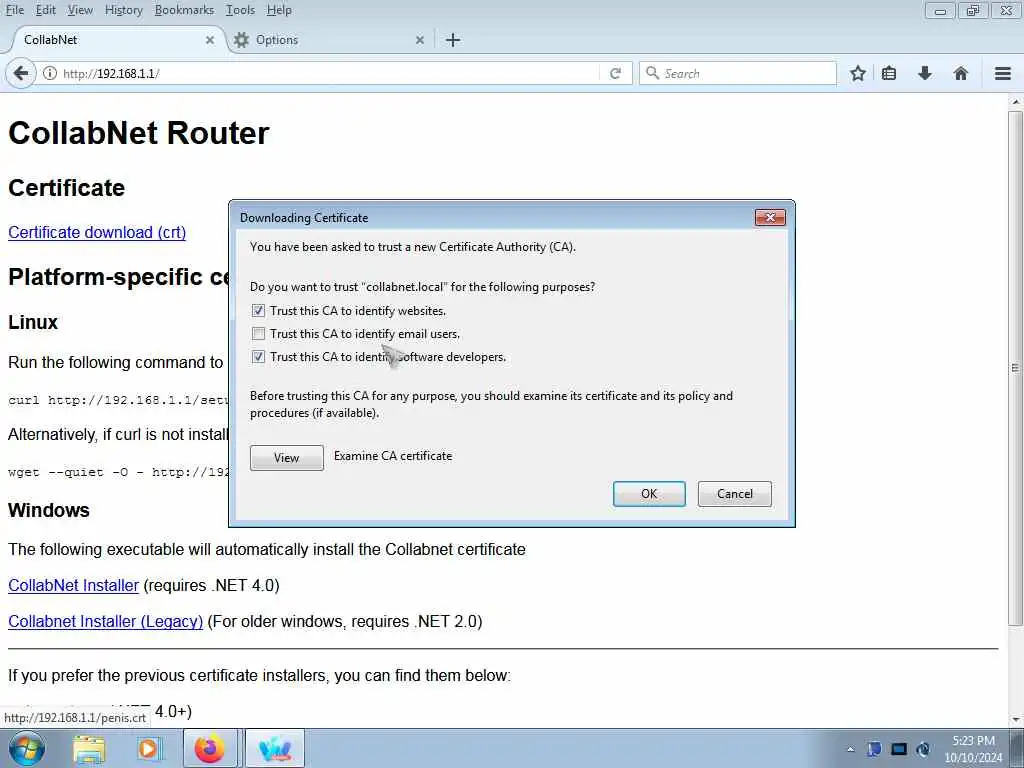
Task: Open a new tab with plus icon
Action: pyautogui.click(x=453, y=40)
